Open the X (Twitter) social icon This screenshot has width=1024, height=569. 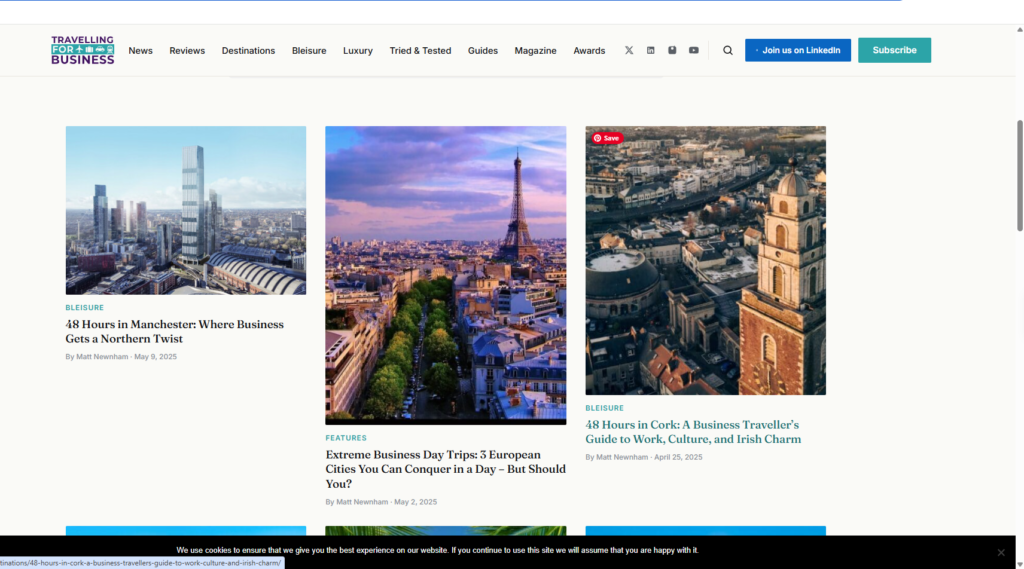pos(629,50)
